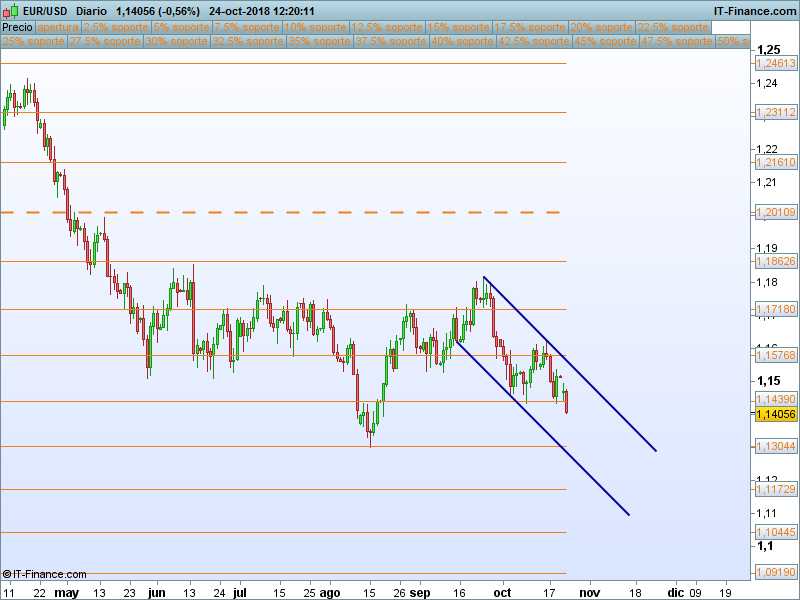This screenshot has height=600, width=800.
Task: Click the ago label on time axis
Action: (x=330, y=593)
